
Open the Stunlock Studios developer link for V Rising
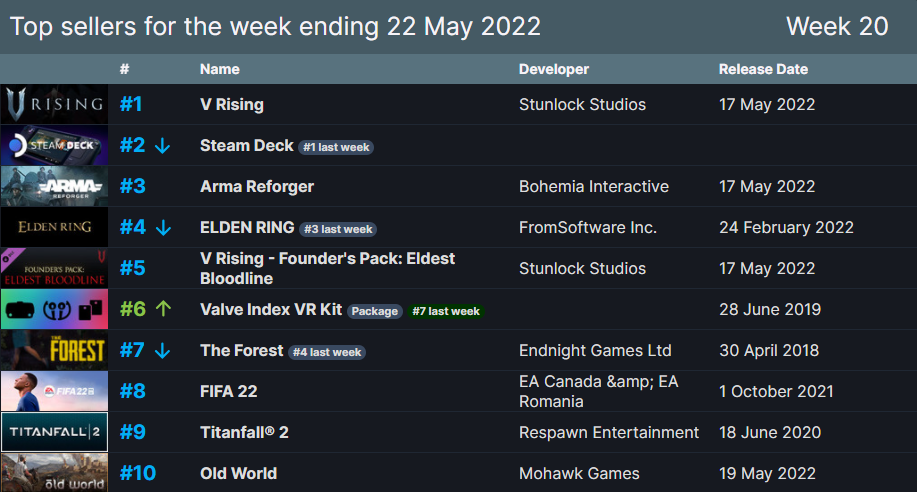point(582,104)
